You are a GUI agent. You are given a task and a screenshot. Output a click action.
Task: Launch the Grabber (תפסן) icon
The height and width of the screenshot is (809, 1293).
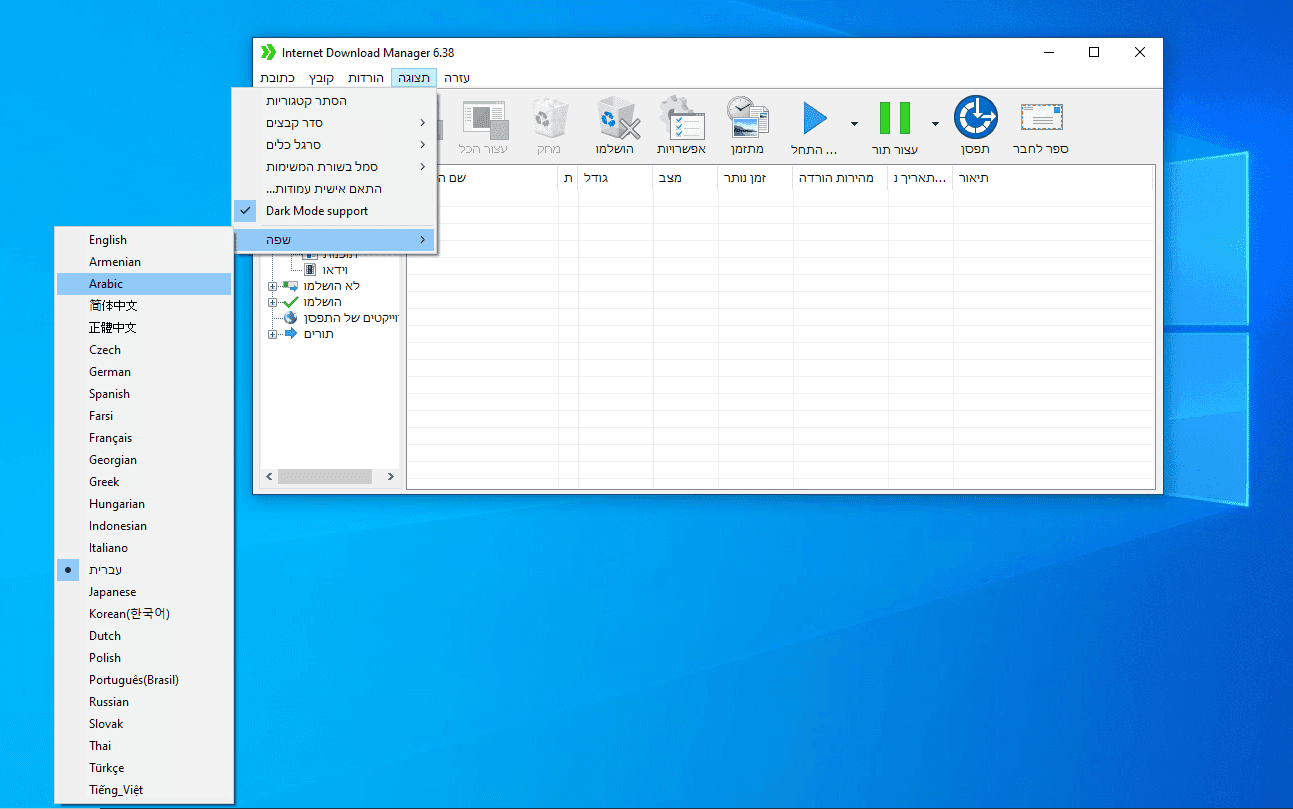975,118
